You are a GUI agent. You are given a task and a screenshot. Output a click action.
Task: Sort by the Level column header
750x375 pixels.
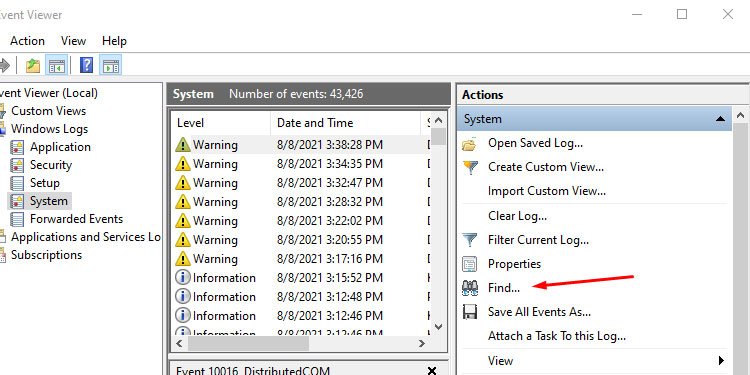221,123
